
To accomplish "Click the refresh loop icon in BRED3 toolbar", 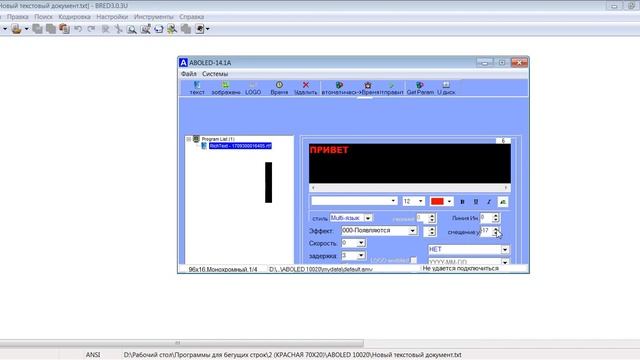I will 158,29.
